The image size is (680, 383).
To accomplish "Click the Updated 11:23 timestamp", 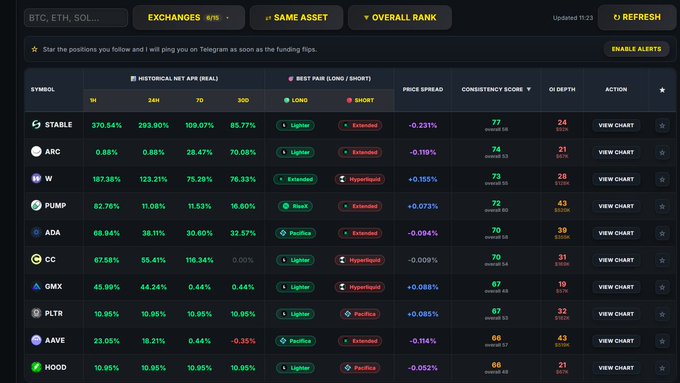I will [572, 18].
